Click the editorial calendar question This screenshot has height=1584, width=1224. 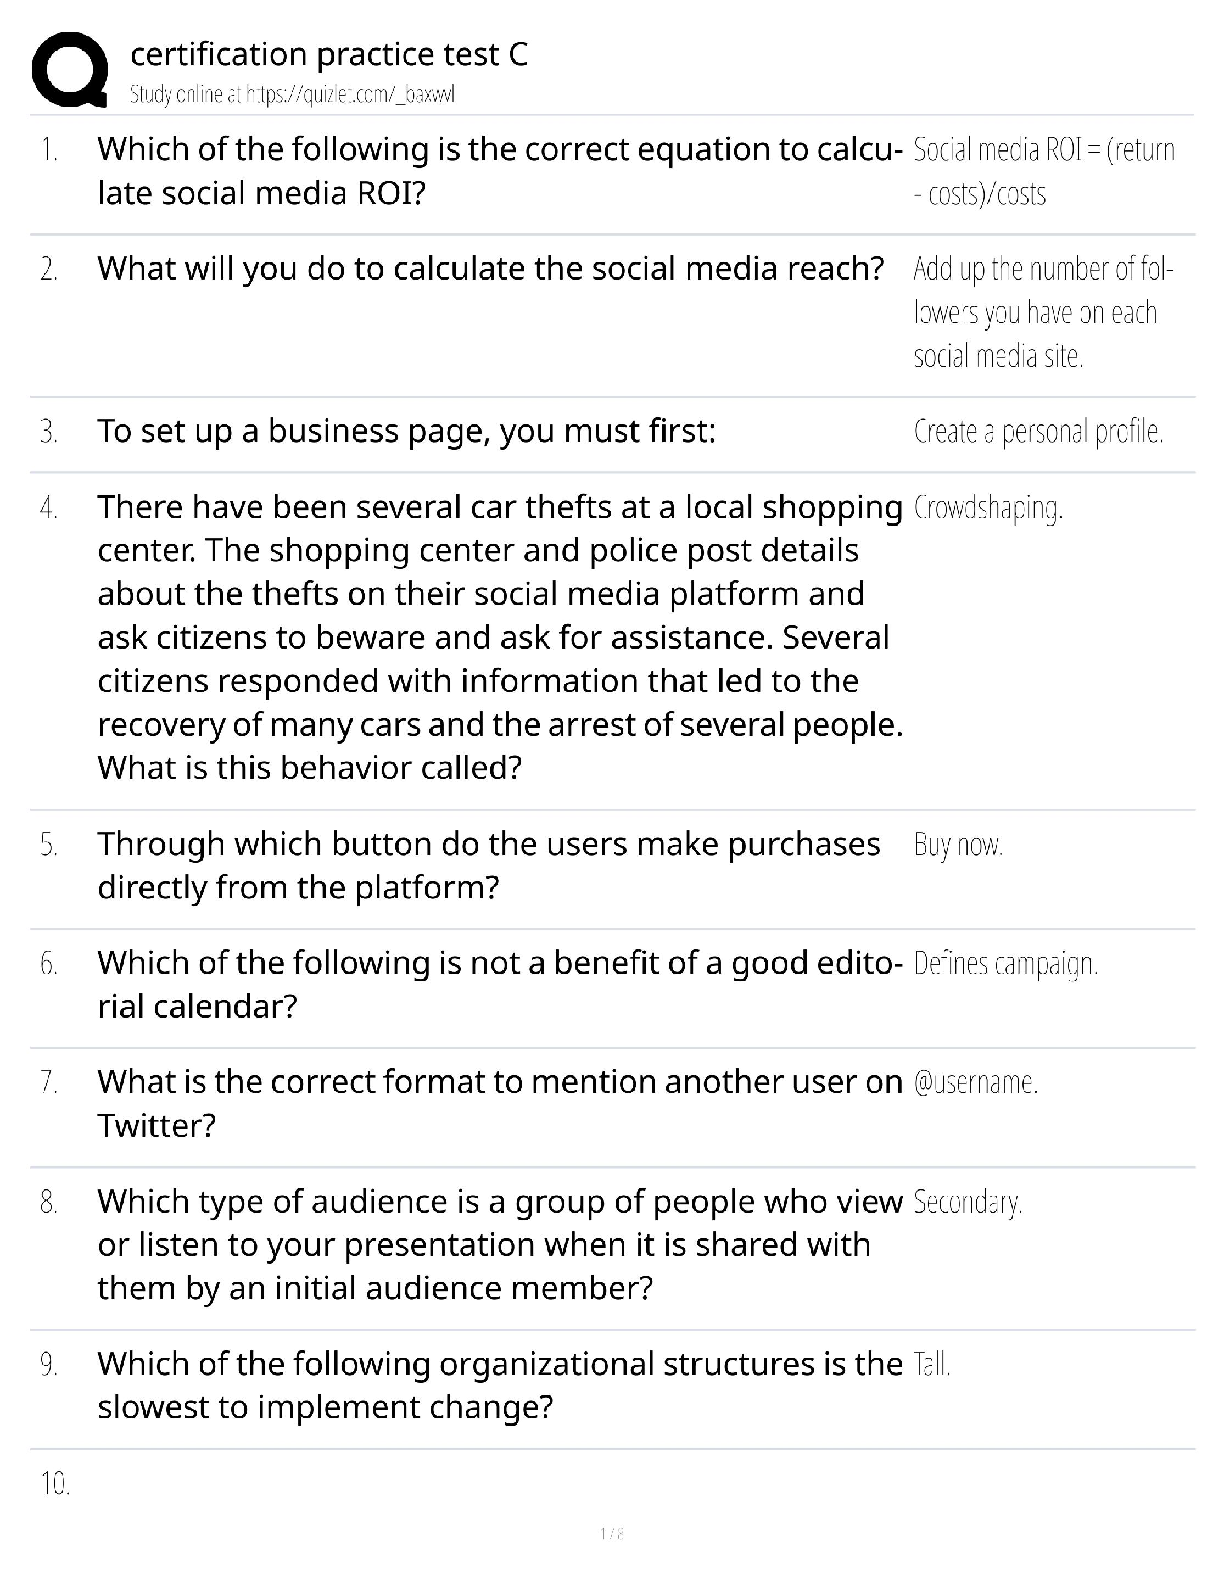tap(500, 984)
